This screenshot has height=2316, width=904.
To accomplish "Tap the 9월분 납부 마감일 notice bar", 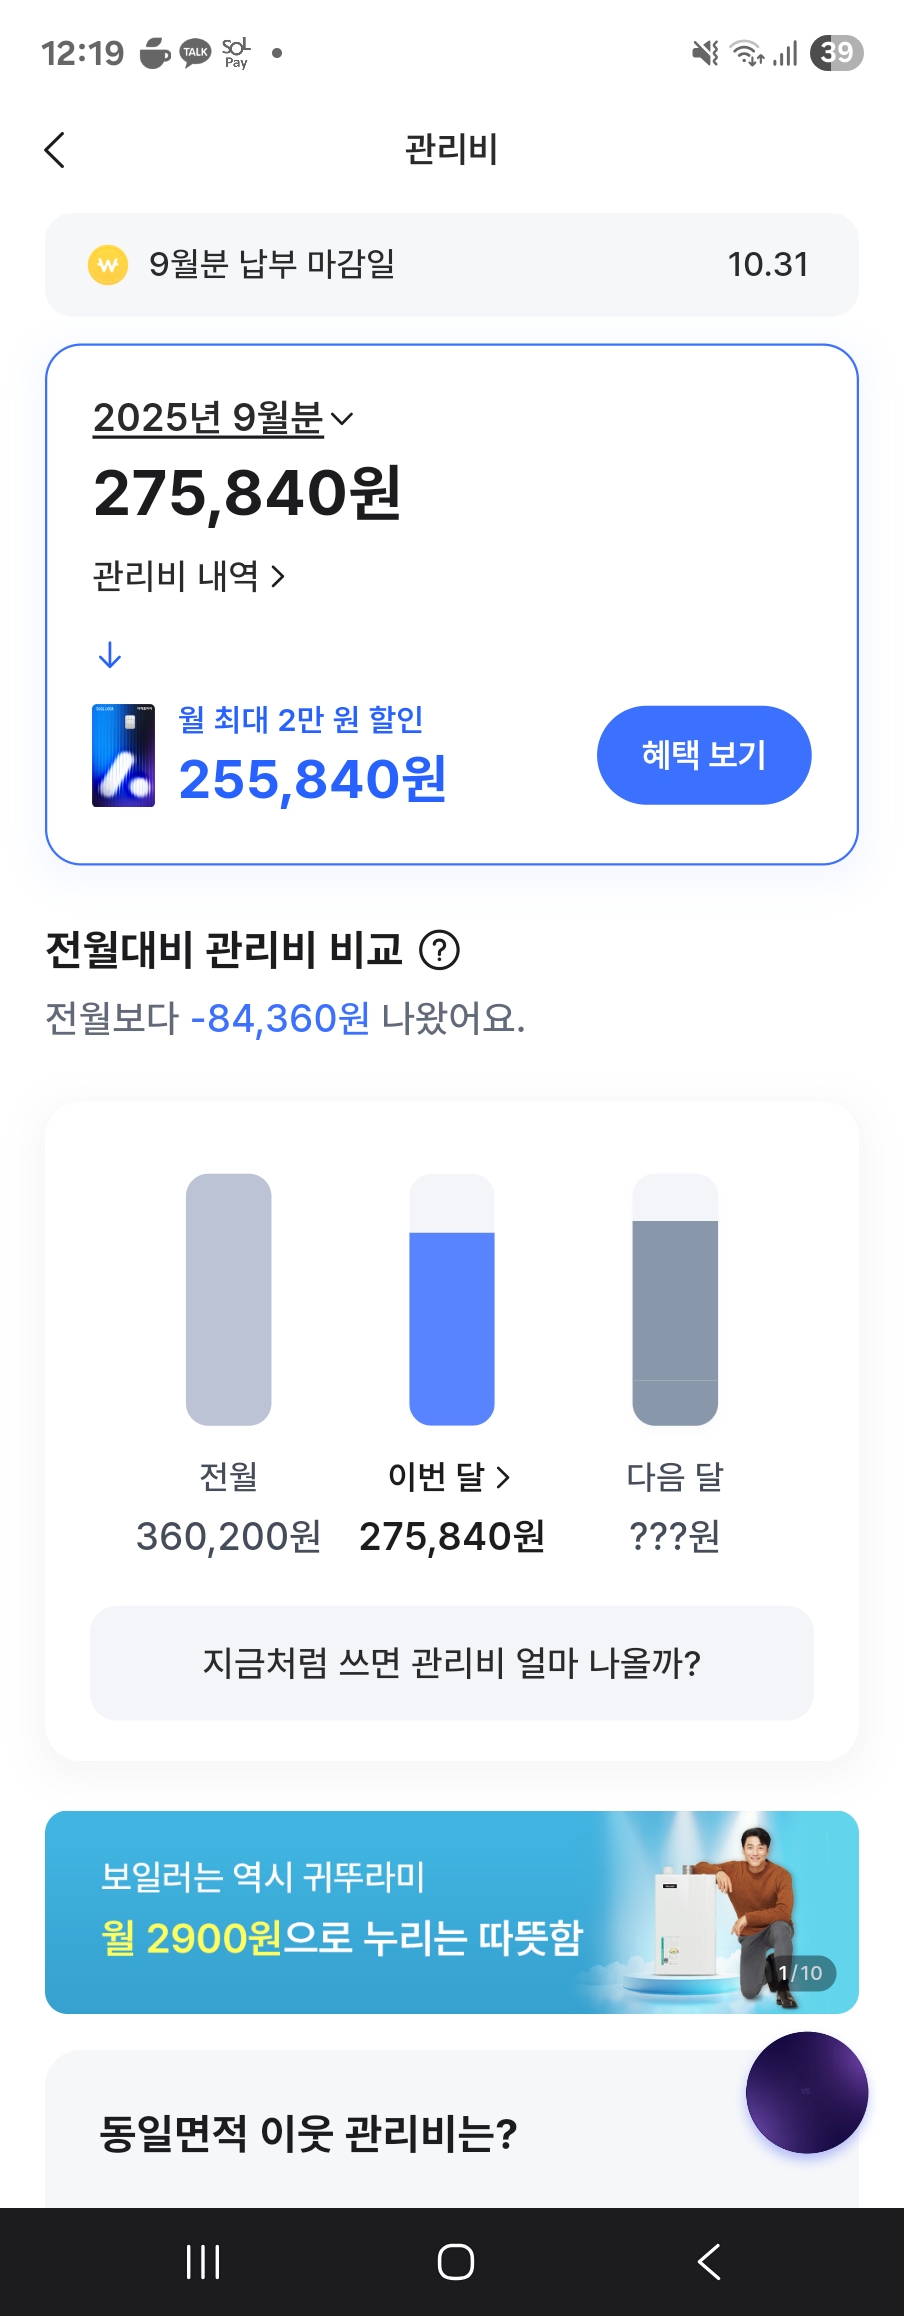I will [x=452, y=265].
